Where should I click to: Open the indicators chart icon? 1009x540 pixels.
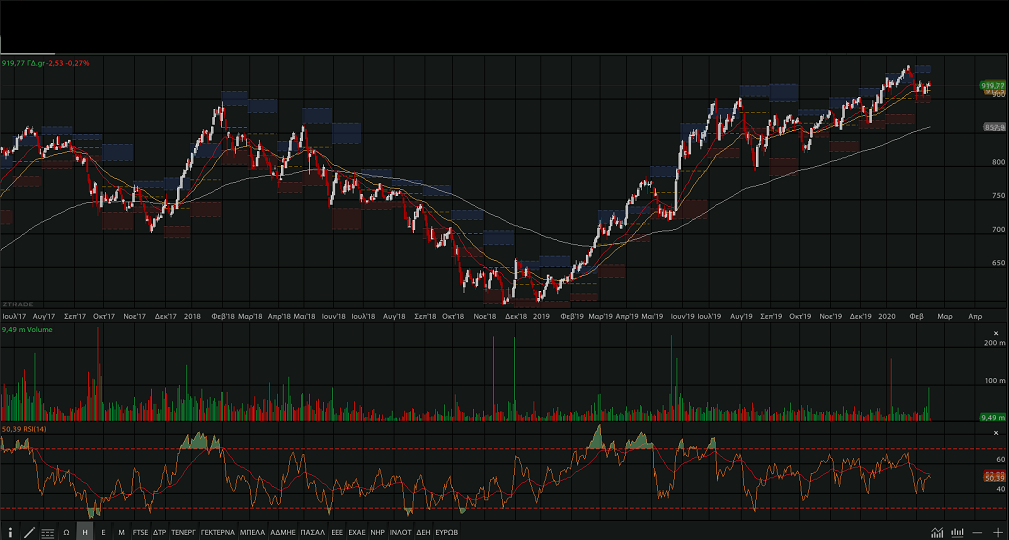coord(937,532)
